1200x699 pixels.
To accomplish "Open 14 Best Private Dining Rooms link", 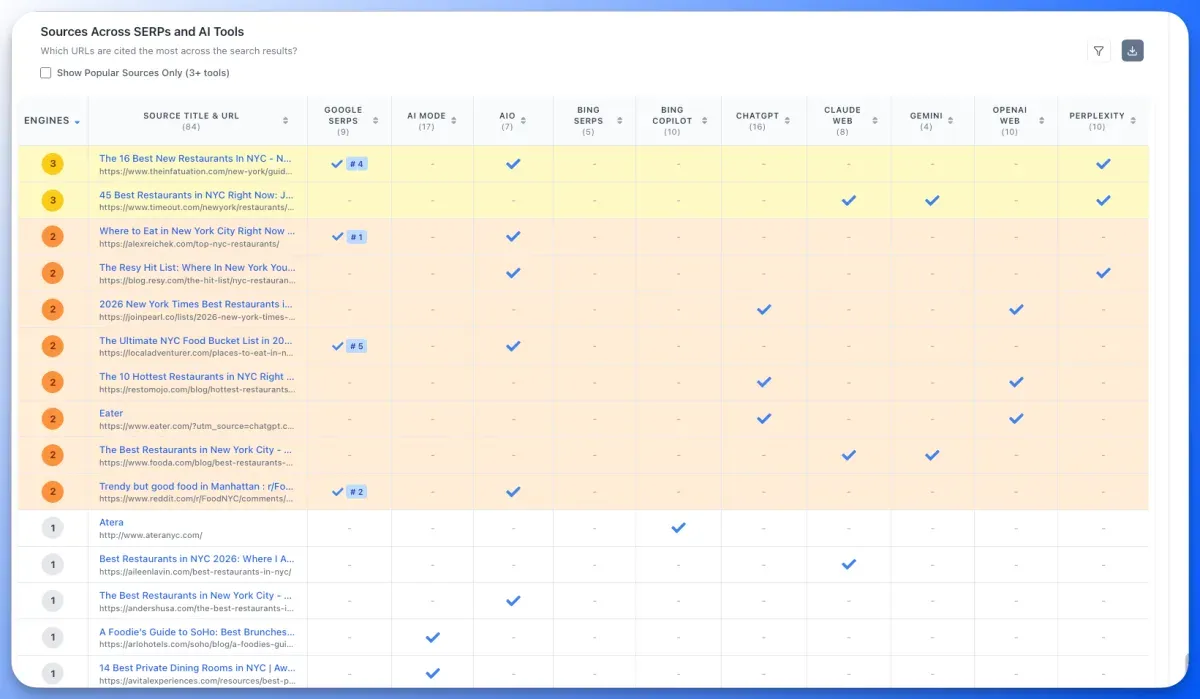I will coord(197,668).
